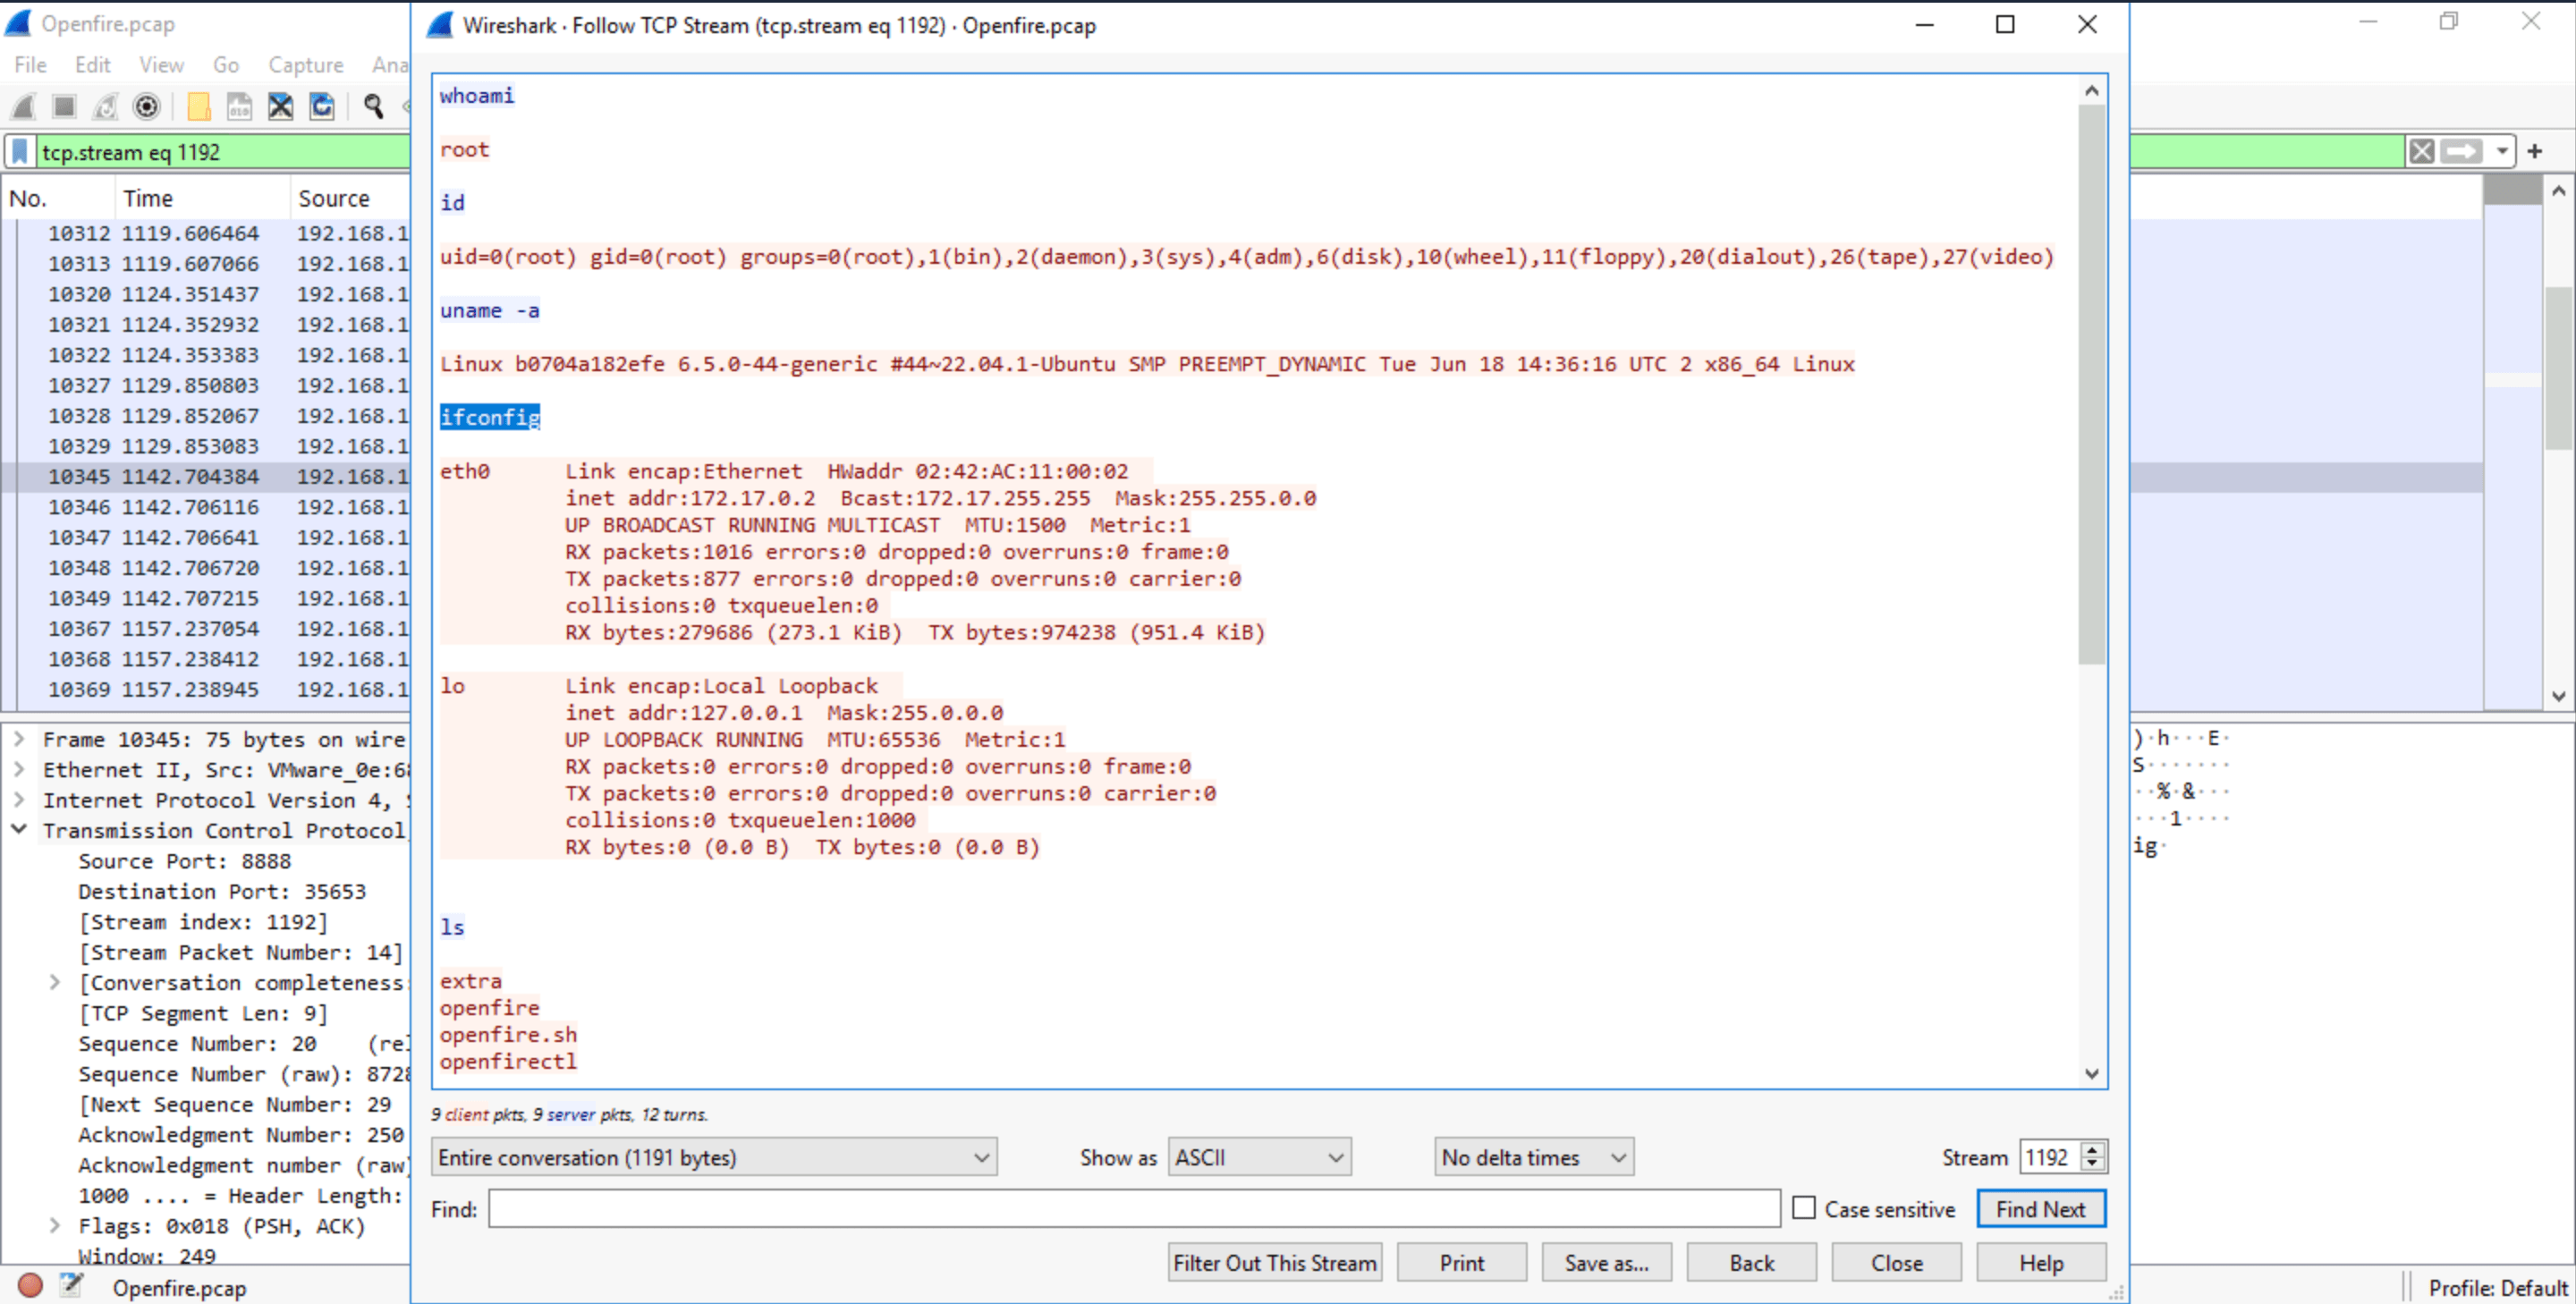
Task: Open the Go menu
Action: coord(226,65)
